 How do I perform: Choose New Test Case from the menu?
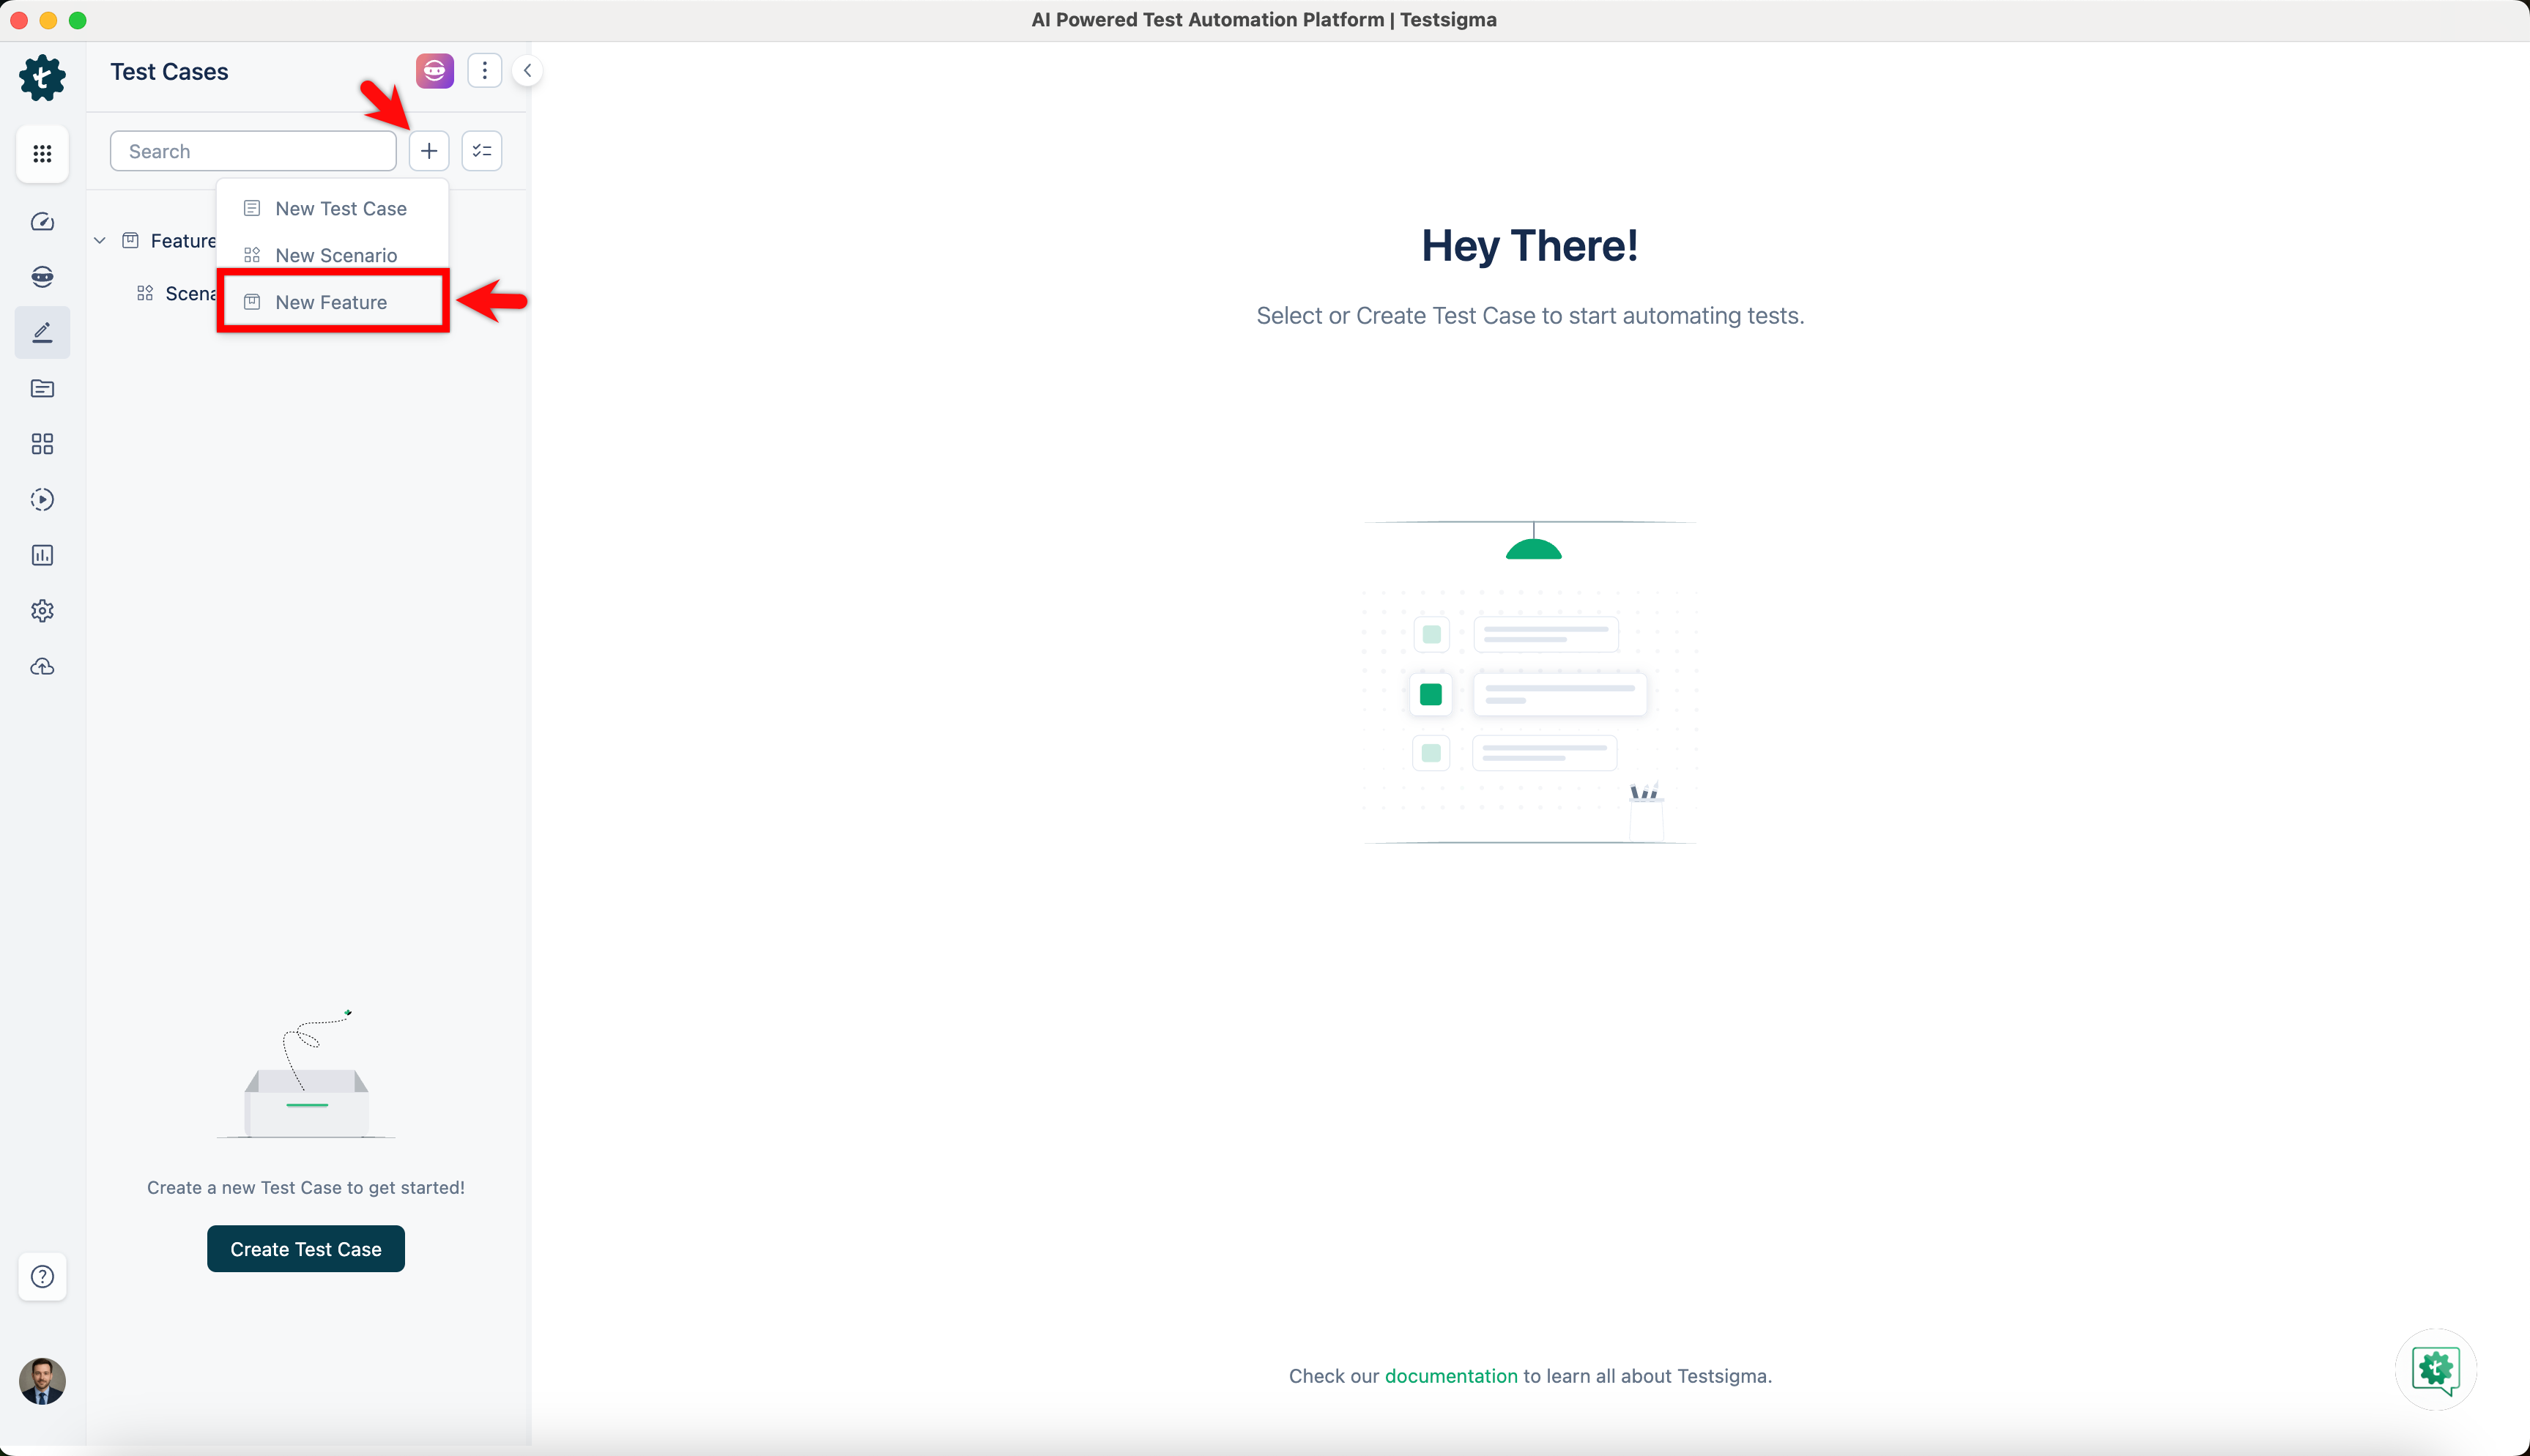coord(341,208)
